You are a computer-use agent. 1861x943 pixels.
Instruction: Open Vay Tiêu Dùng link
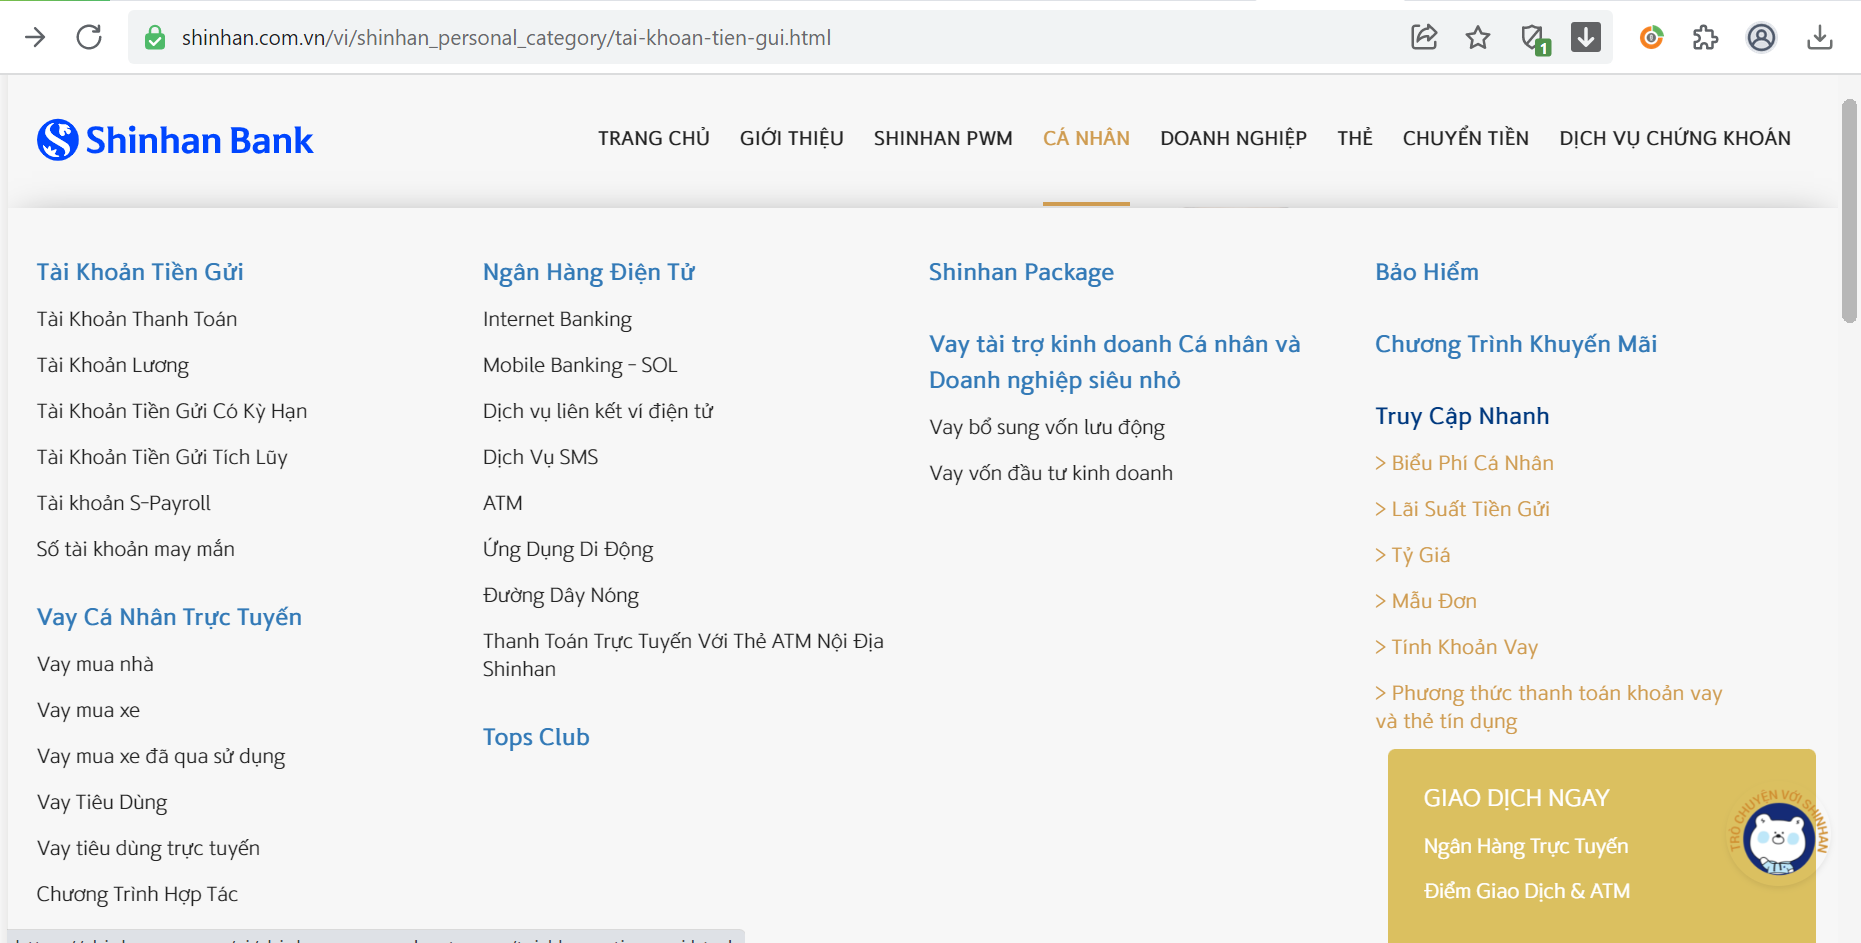click(102, 802)
